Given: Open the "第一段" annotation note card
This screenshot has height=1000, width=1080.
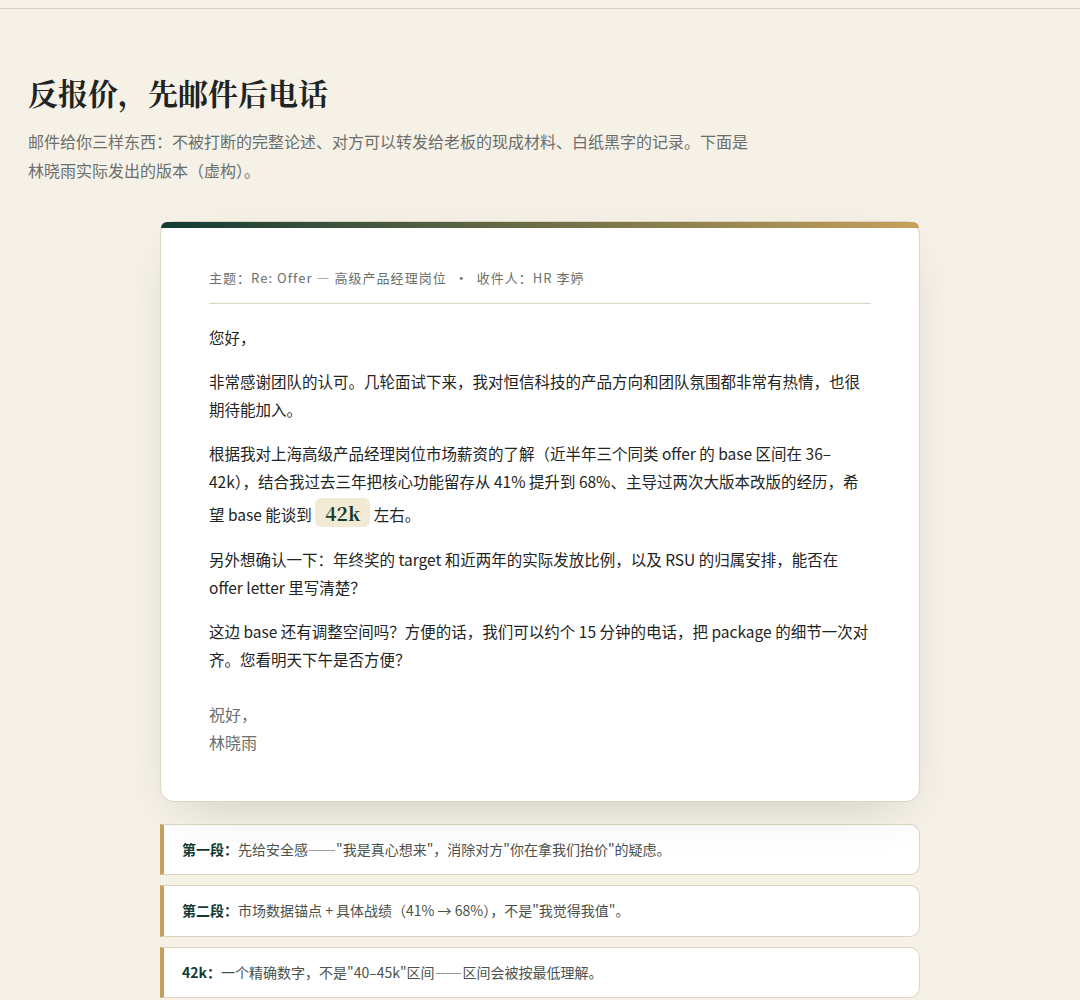Looking at the screenshot, I should pyautogui.click(x=540, y=850).
